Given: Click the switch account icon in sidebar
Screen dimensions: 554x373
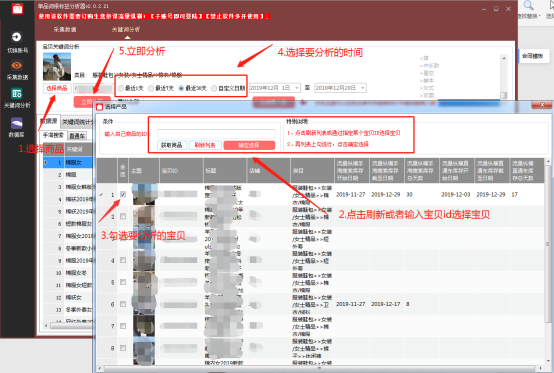Looking at the screenshot, I should coord(16,37).
